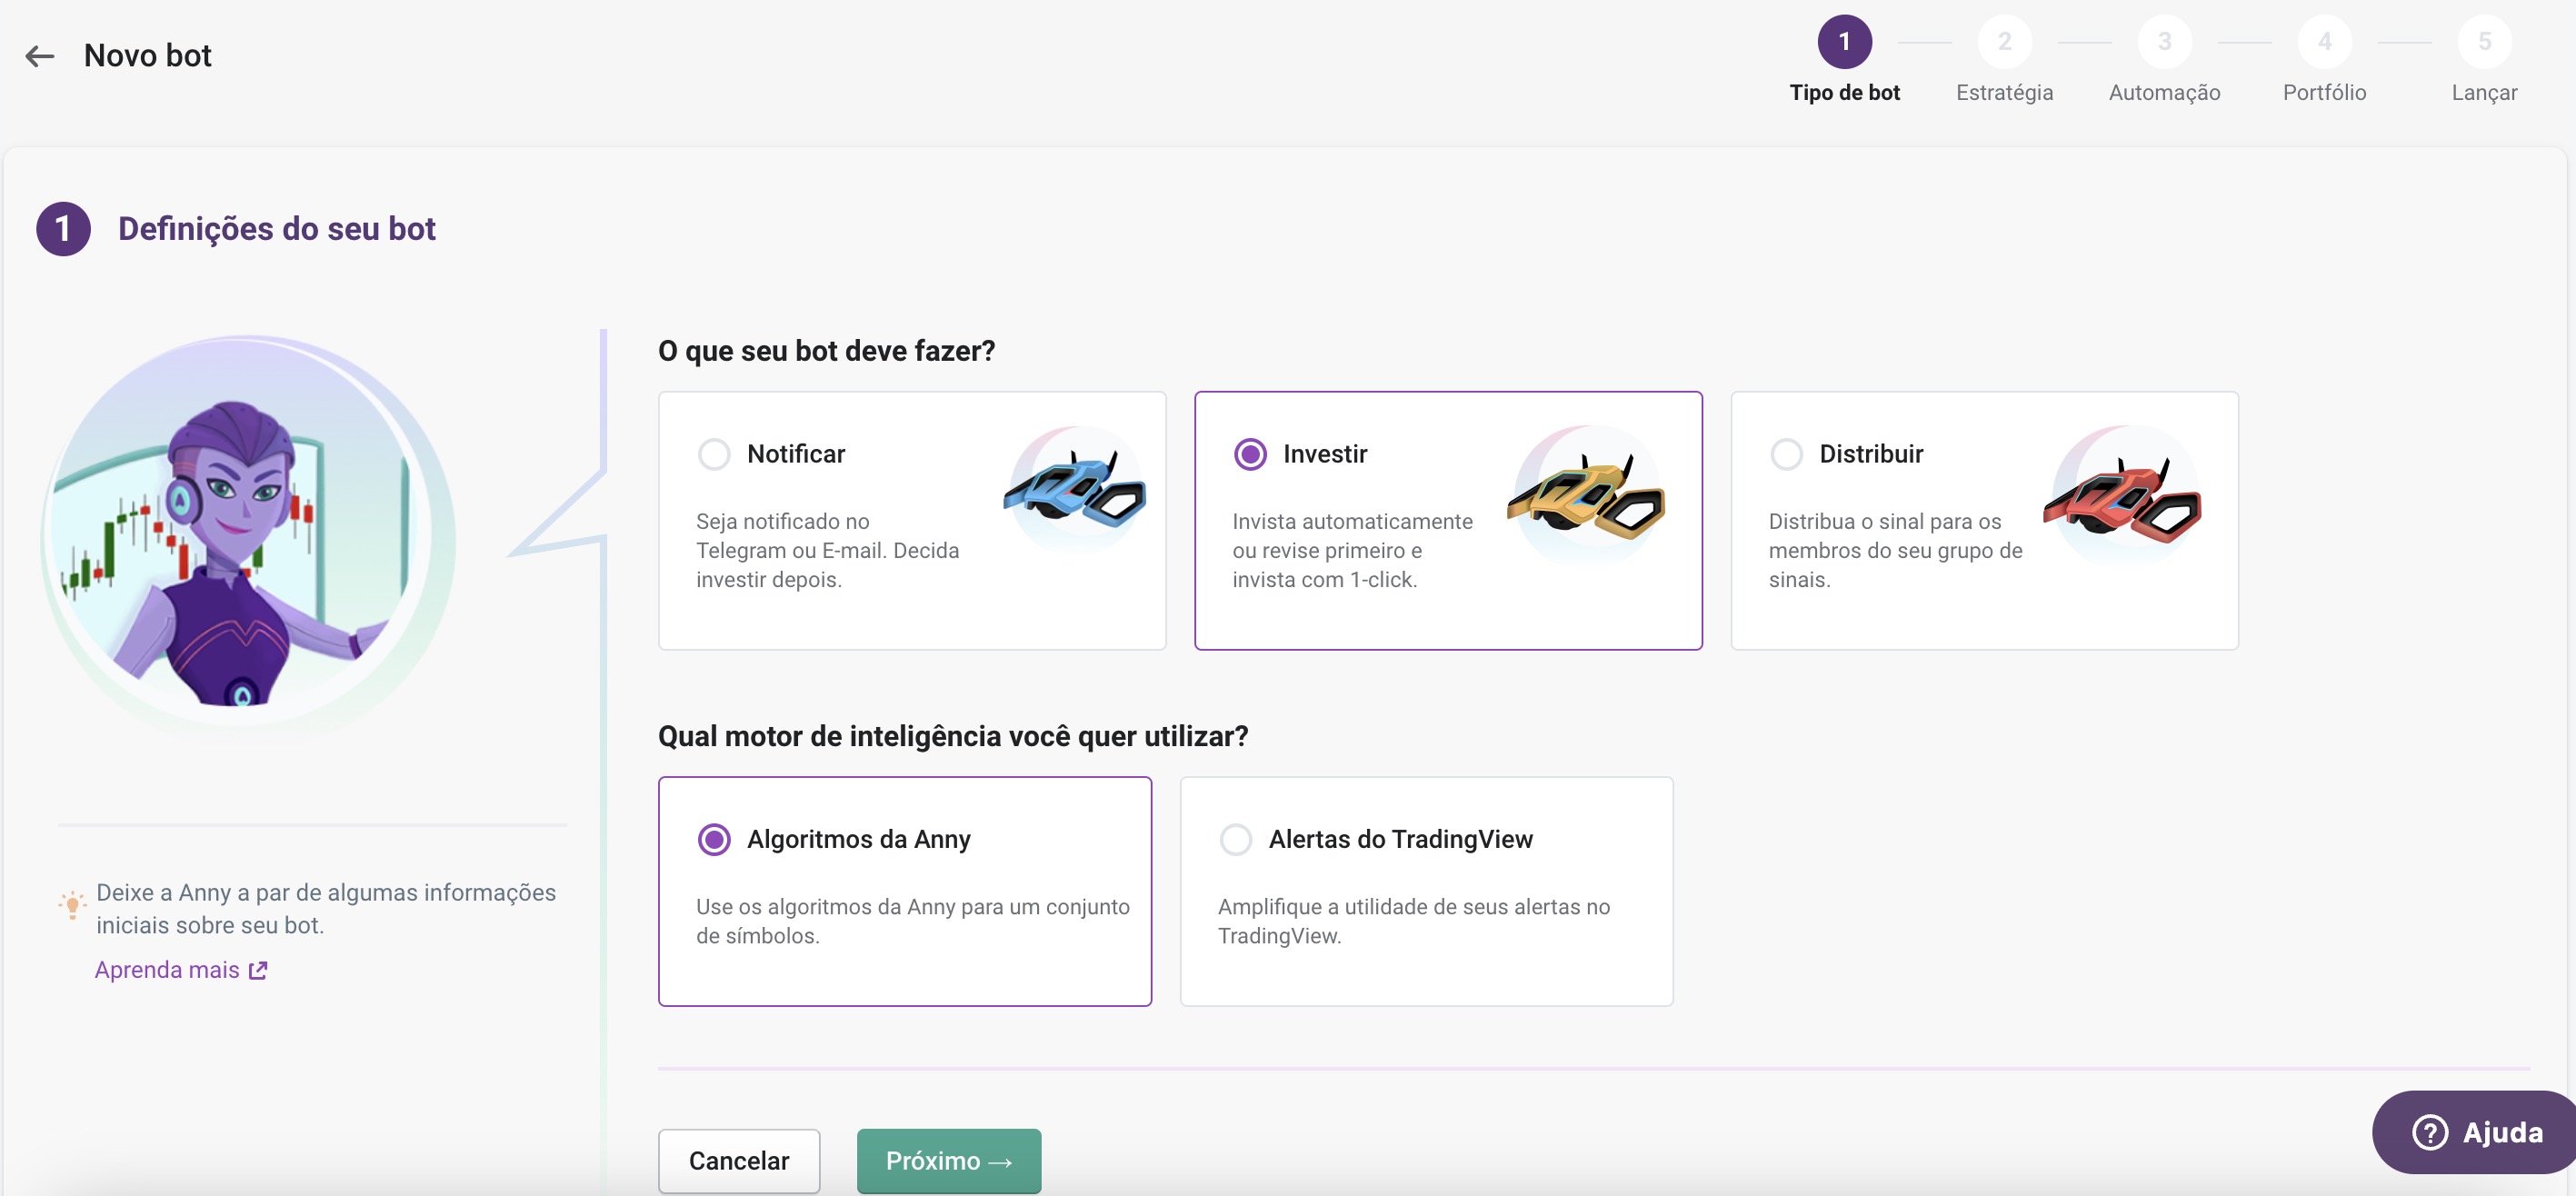Go to step 5 Lançar
This screenshot has height=1196, width=2576.
2484,60
